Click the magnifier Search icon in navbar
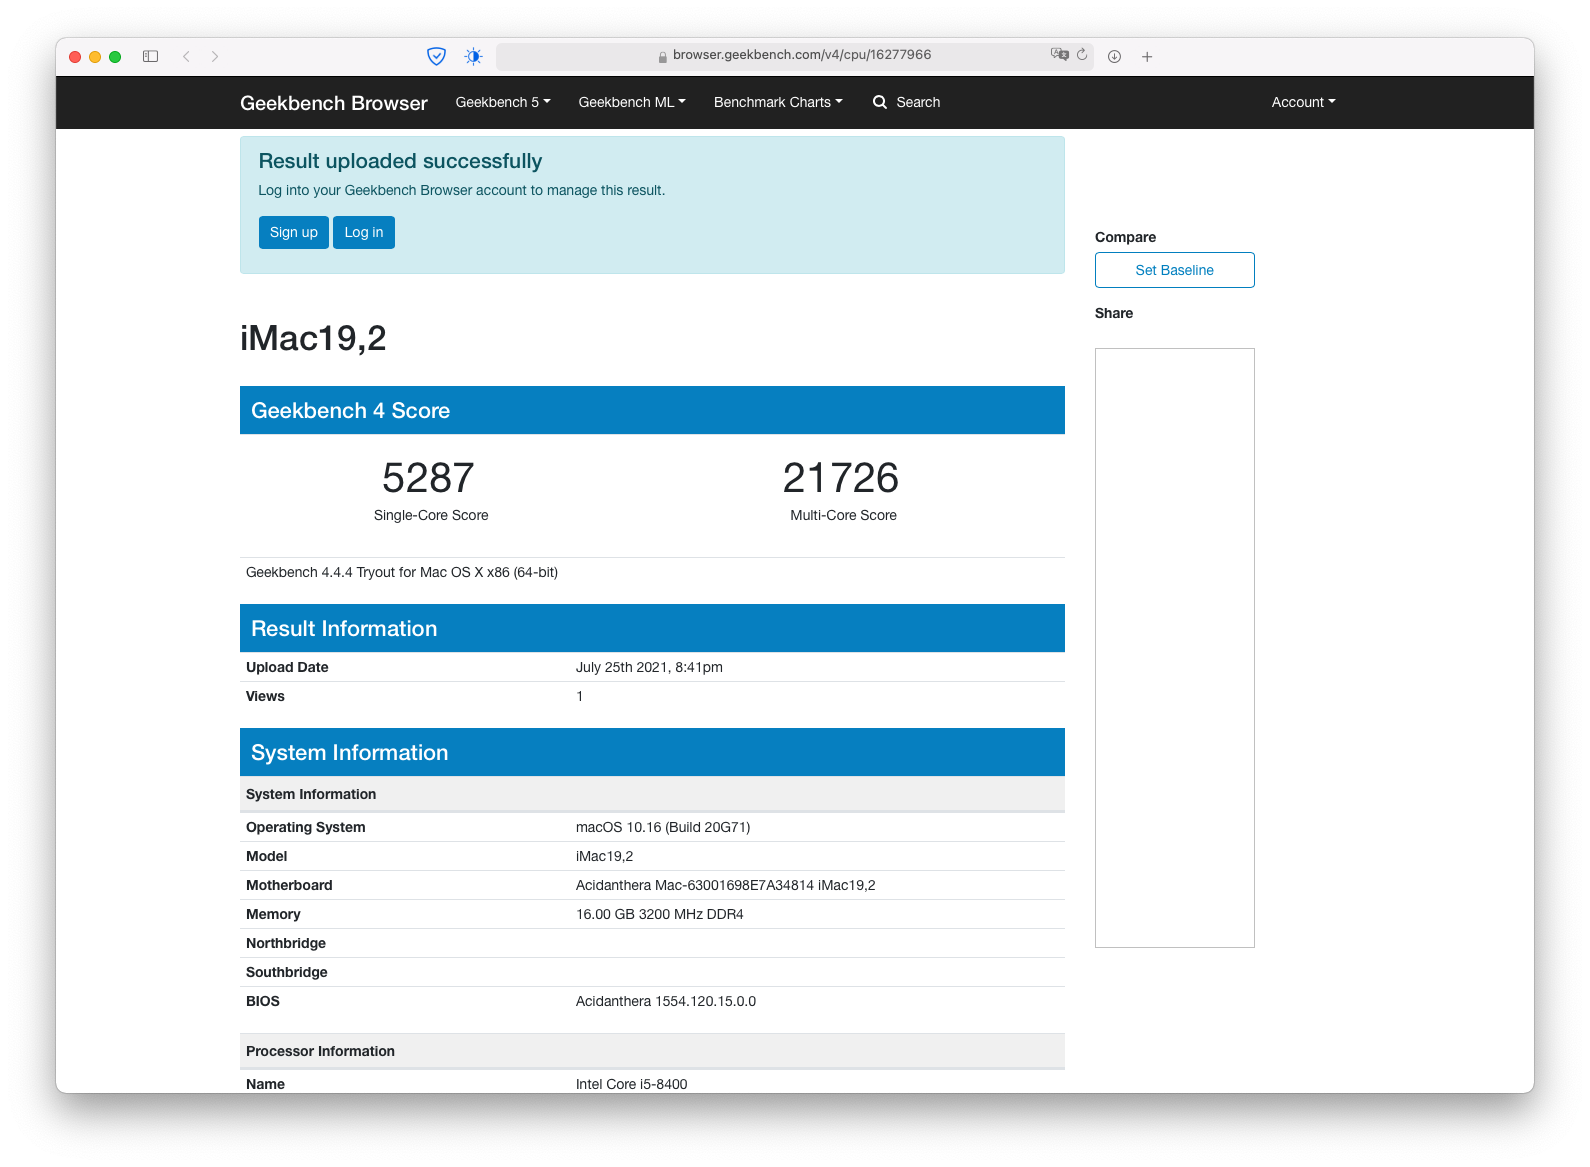The width and height of the screenshot is (1590, 1167). click(x=880, y=102)
